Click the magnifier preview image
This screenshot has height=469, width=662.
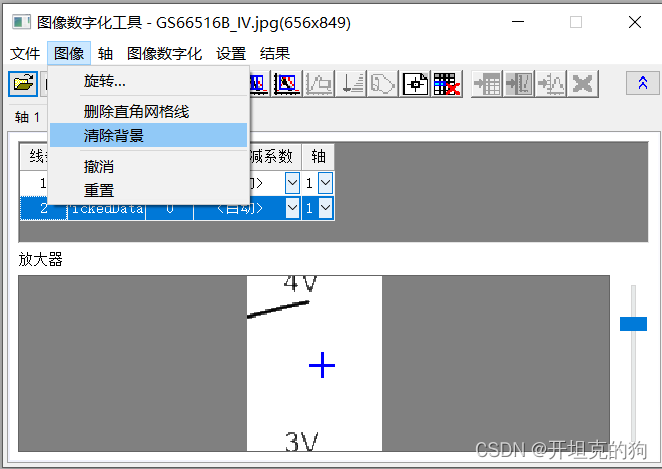(314, 363)
